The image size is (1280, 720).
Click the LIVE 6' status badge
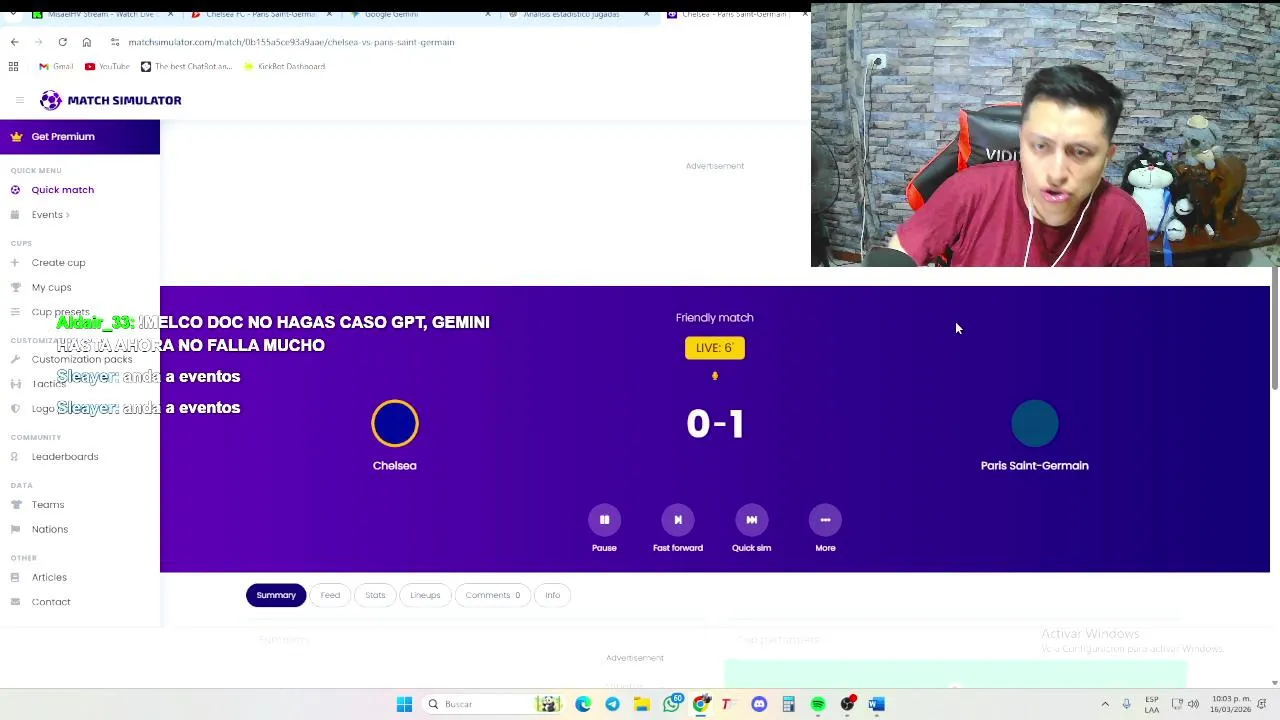pyautogui.click(x=714, y=348)
